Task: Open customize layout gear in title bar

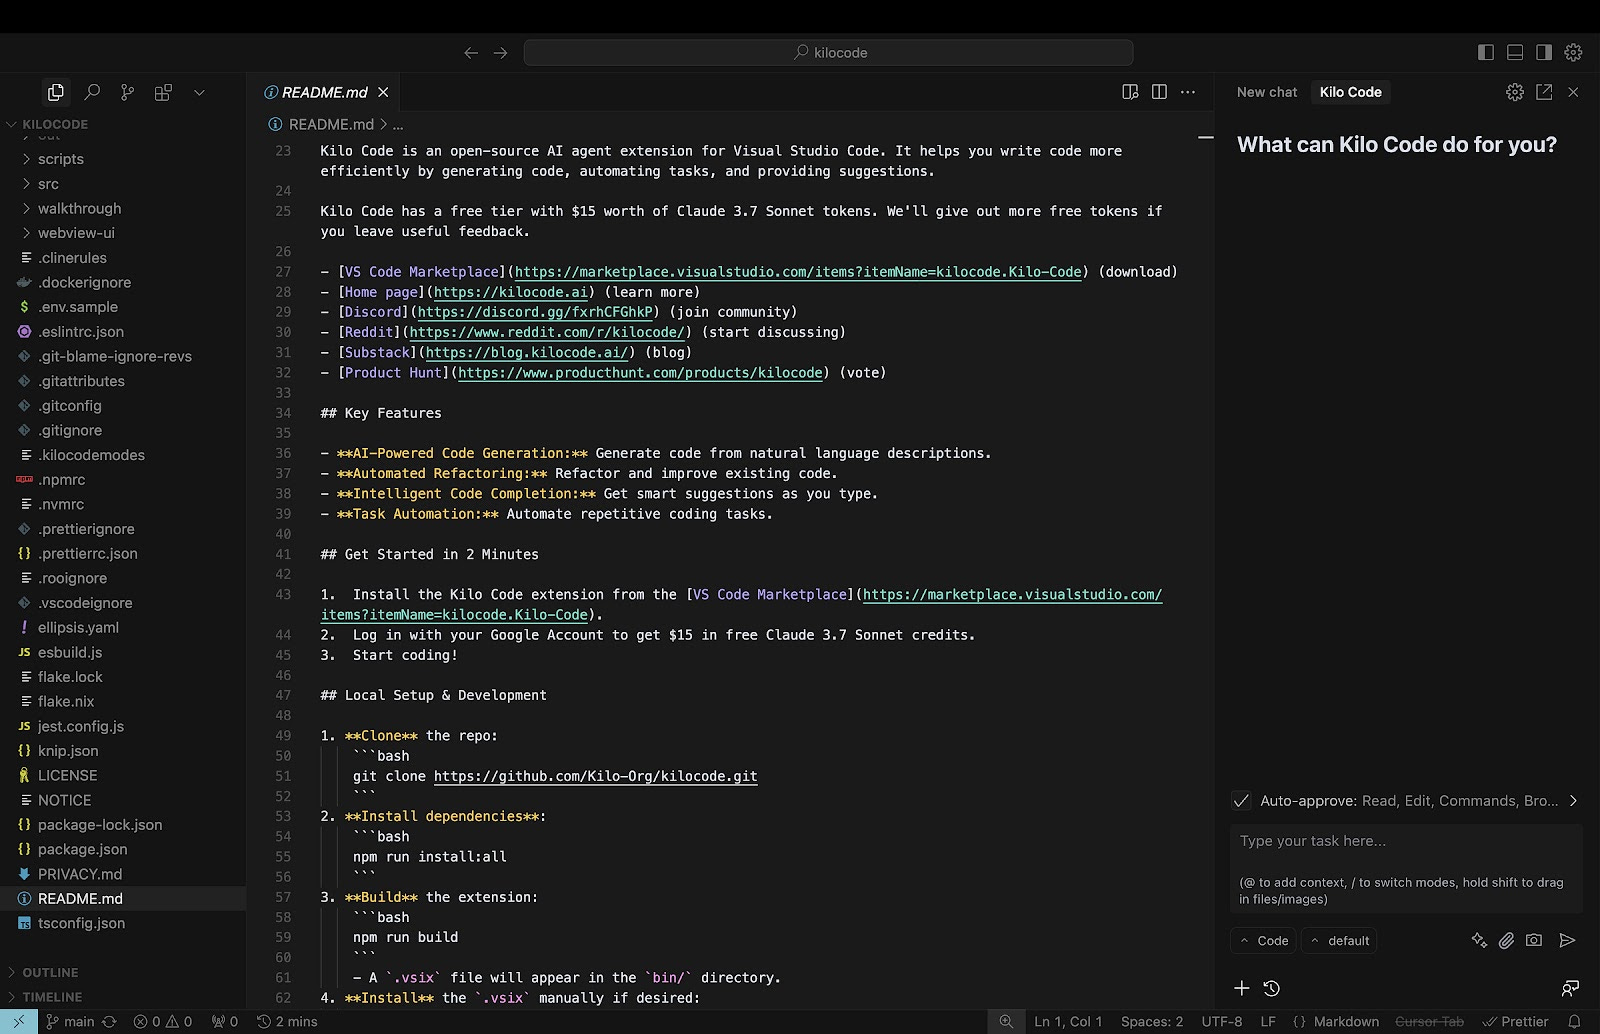Action: pyautogui.click(x=1573, y=52)
